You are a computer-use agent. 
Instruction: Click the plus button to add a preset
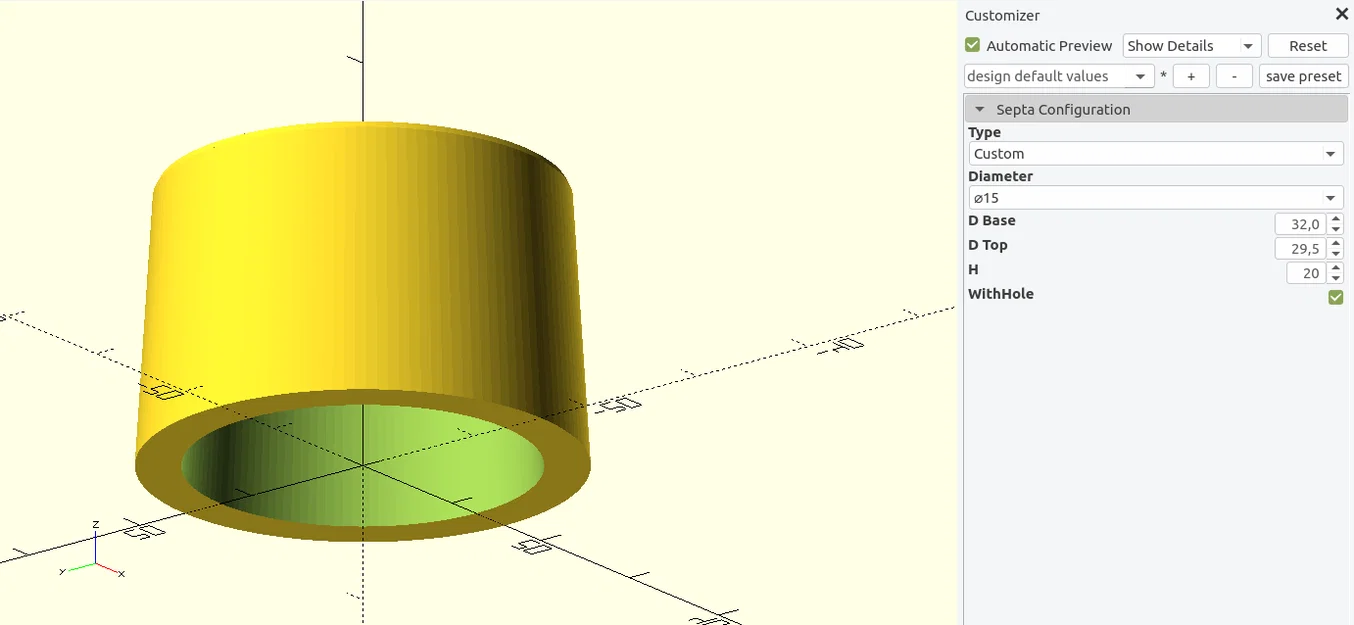tap(1190, 75)
